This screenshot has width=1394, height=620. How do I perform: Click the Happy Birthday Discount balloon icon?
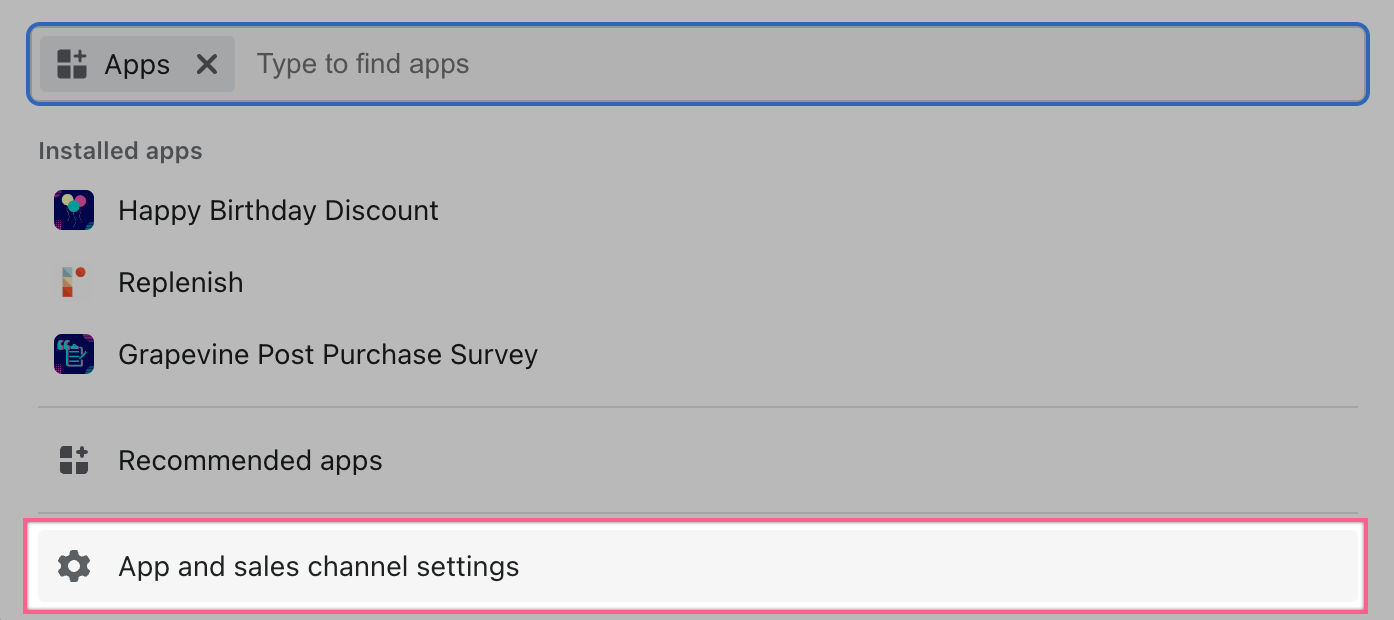[74, 211]
